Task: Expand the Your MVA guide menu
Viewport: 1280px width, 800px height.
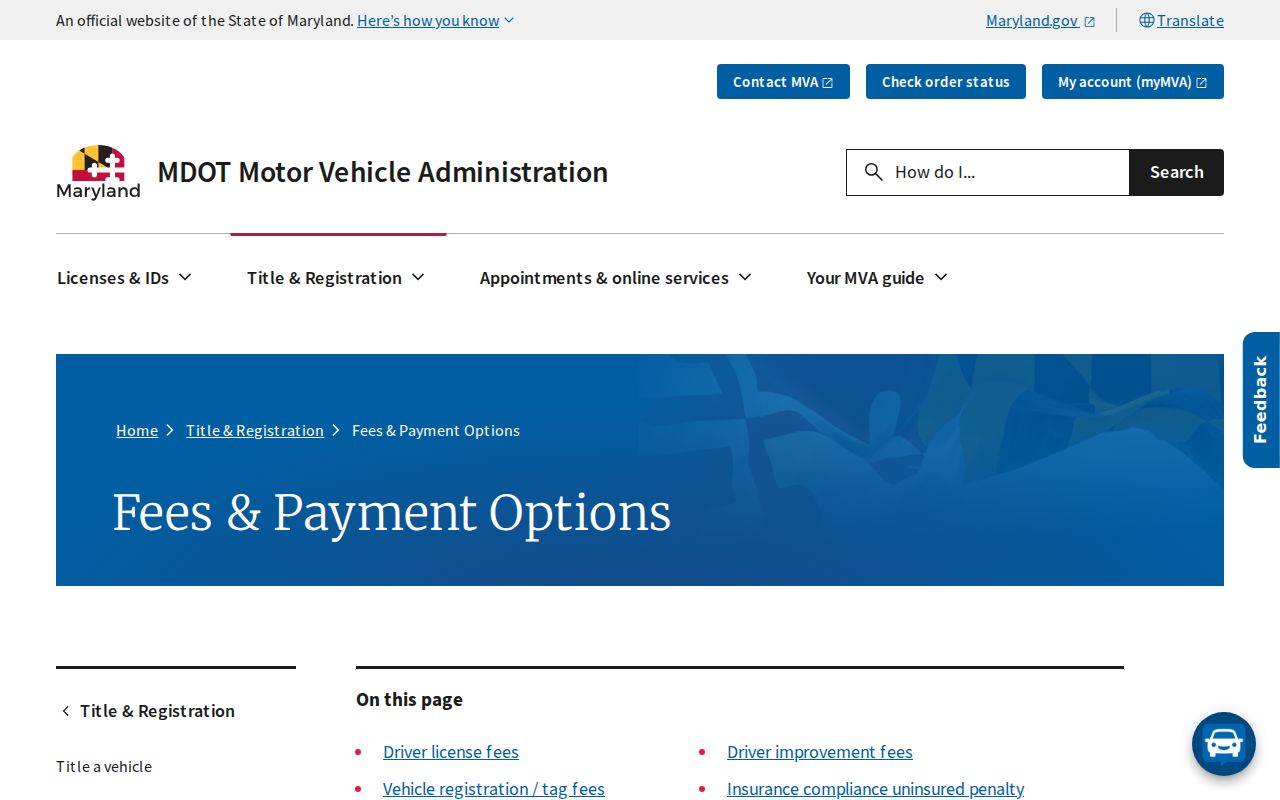Action: pos(876,278)
